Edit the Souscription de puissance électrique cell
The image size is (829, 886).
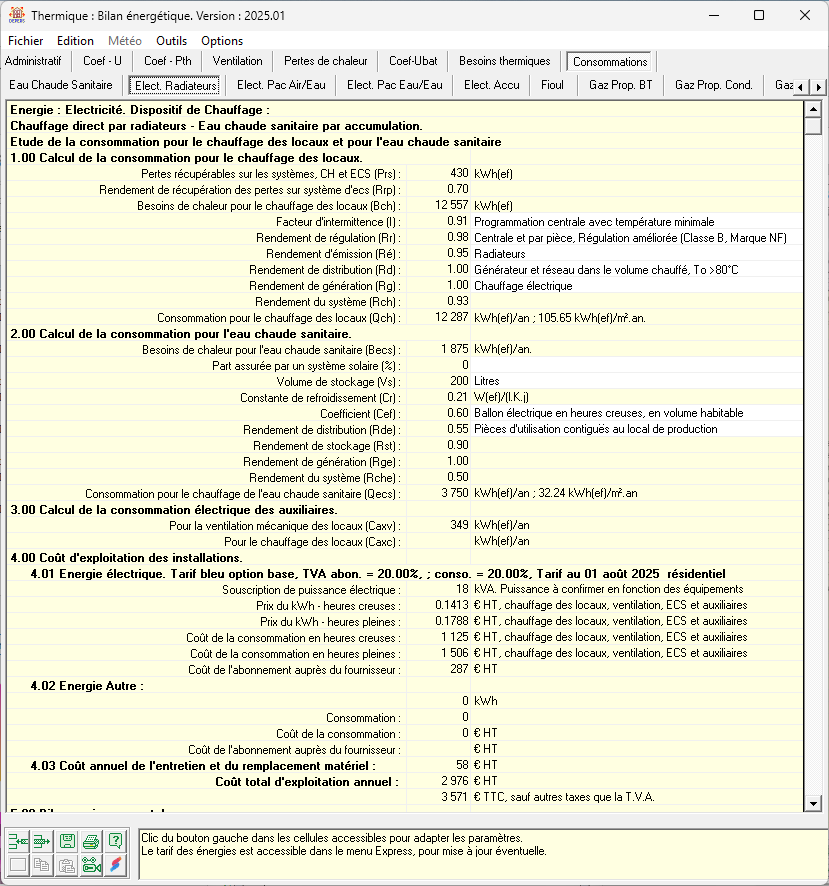[444, 590]
